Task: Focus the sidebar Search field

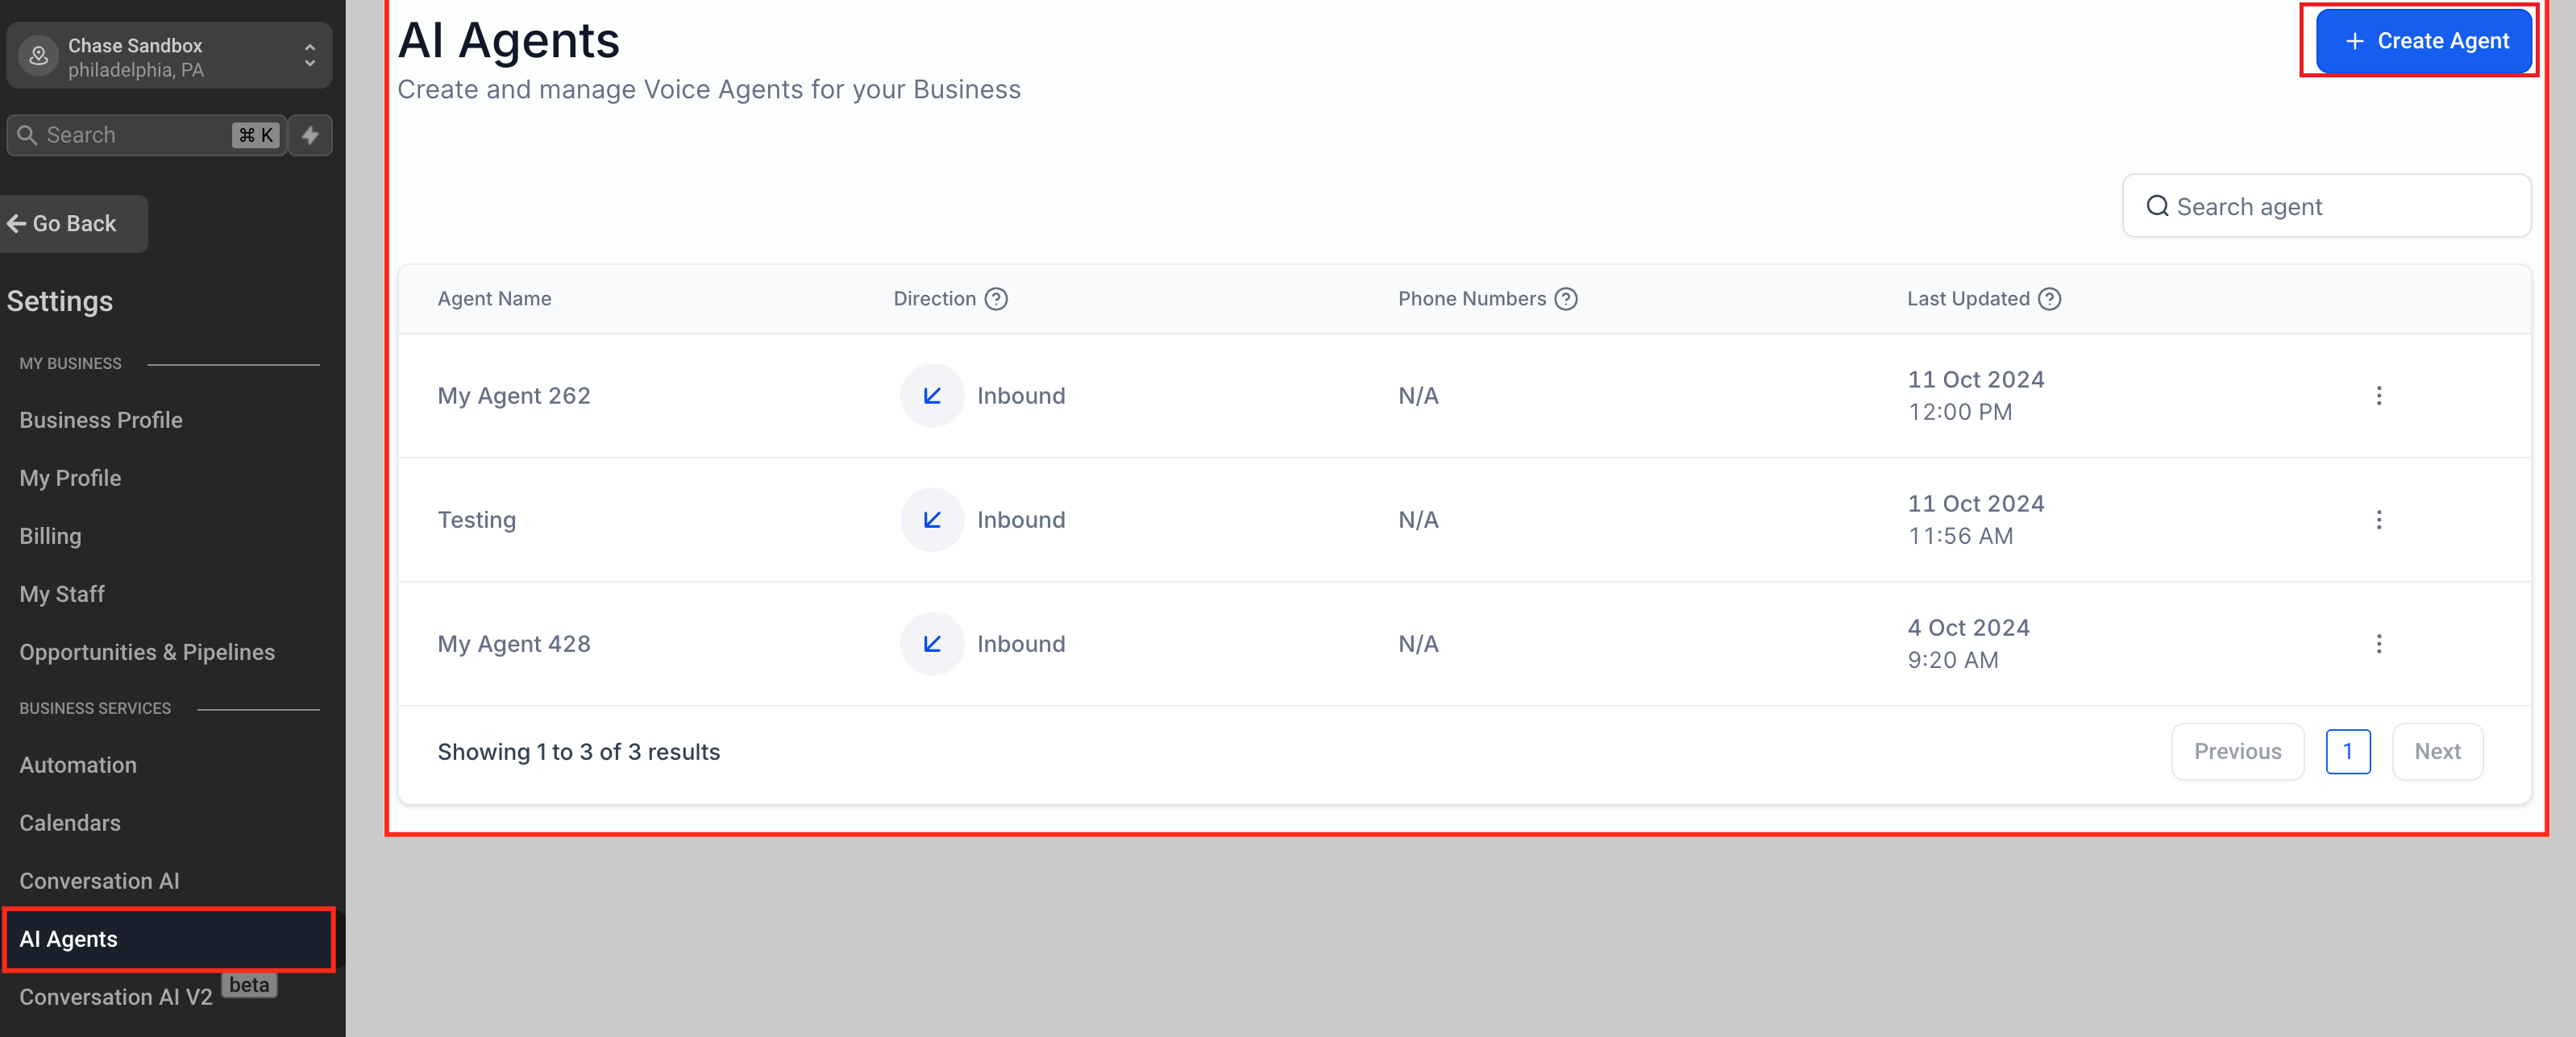Action: point(147,135)
